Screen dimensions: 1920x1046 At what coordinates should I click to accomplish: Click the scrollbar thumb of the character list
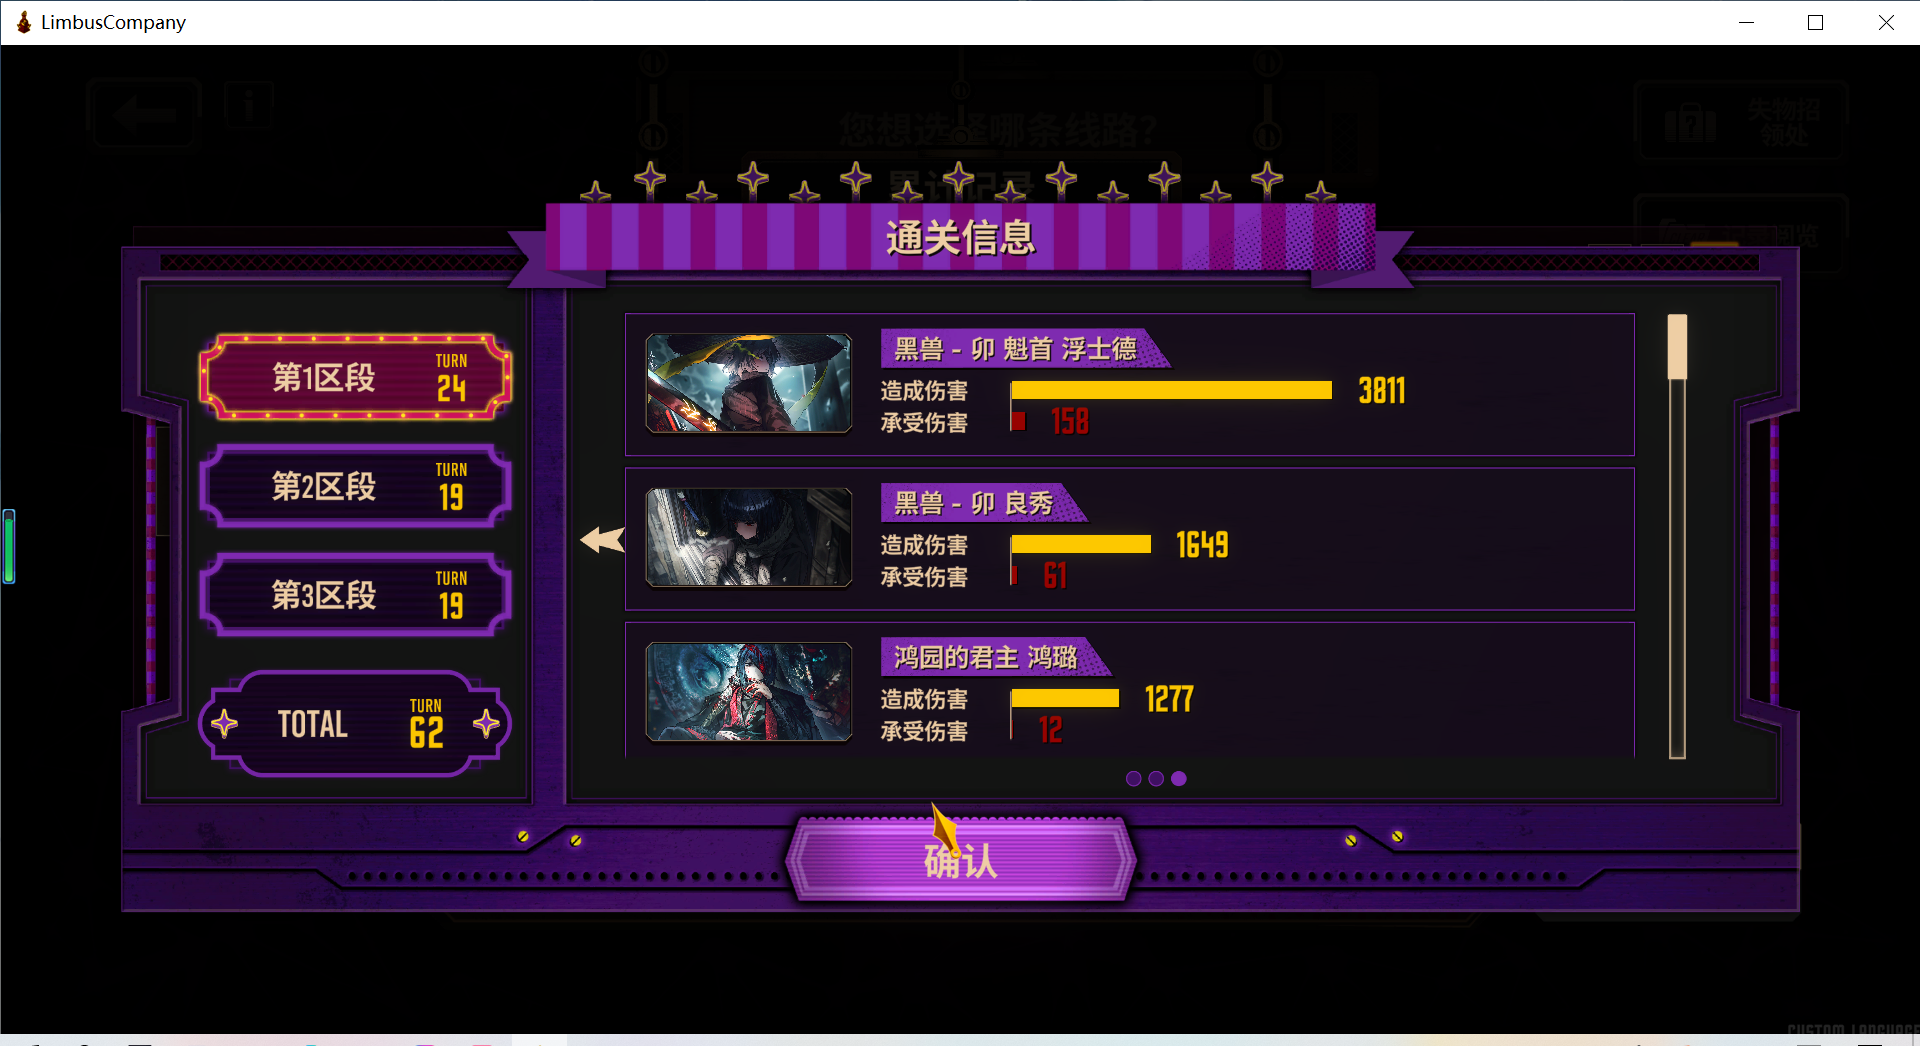(x=1677, y=347)
